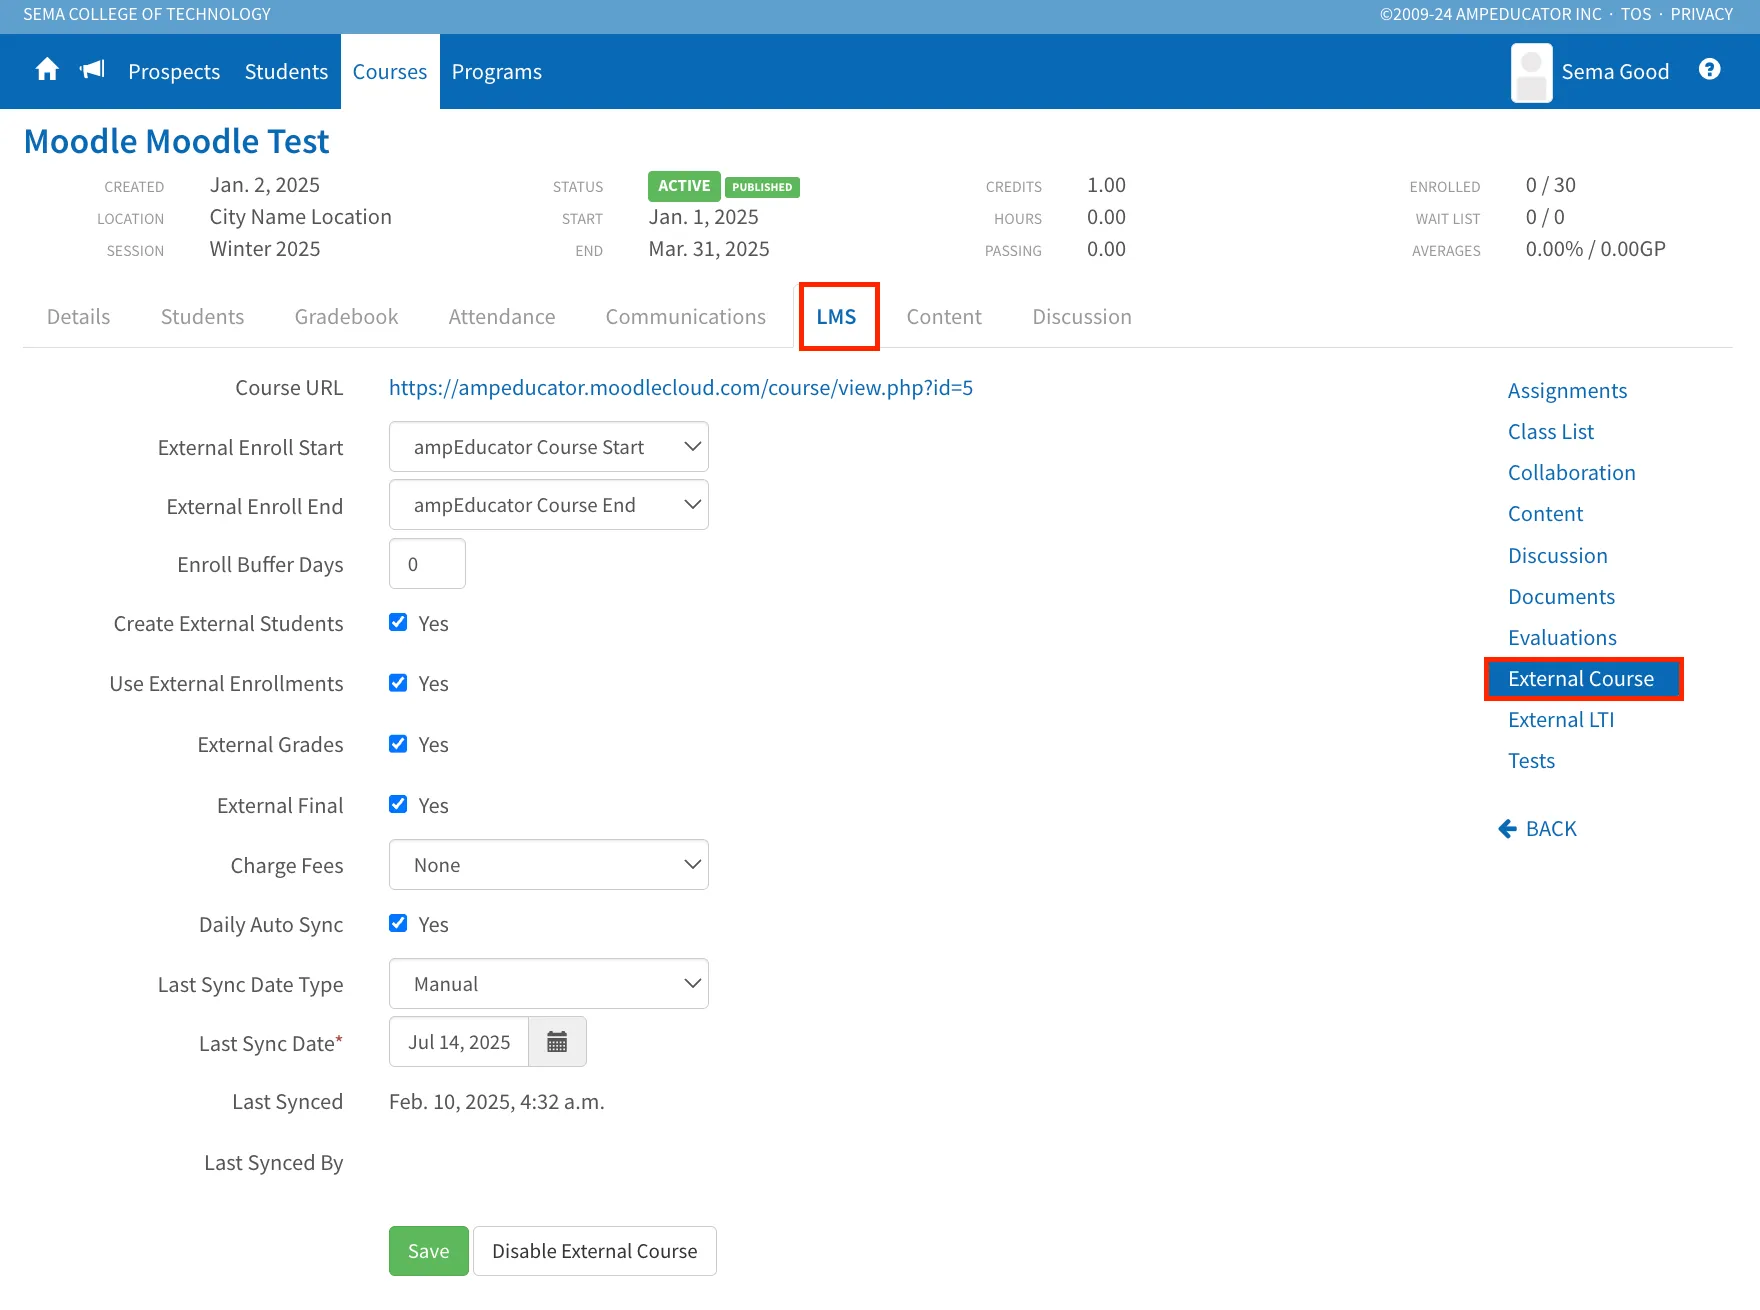
Task: Click the Last Sync Date text field
Action: pos(459,1042)
